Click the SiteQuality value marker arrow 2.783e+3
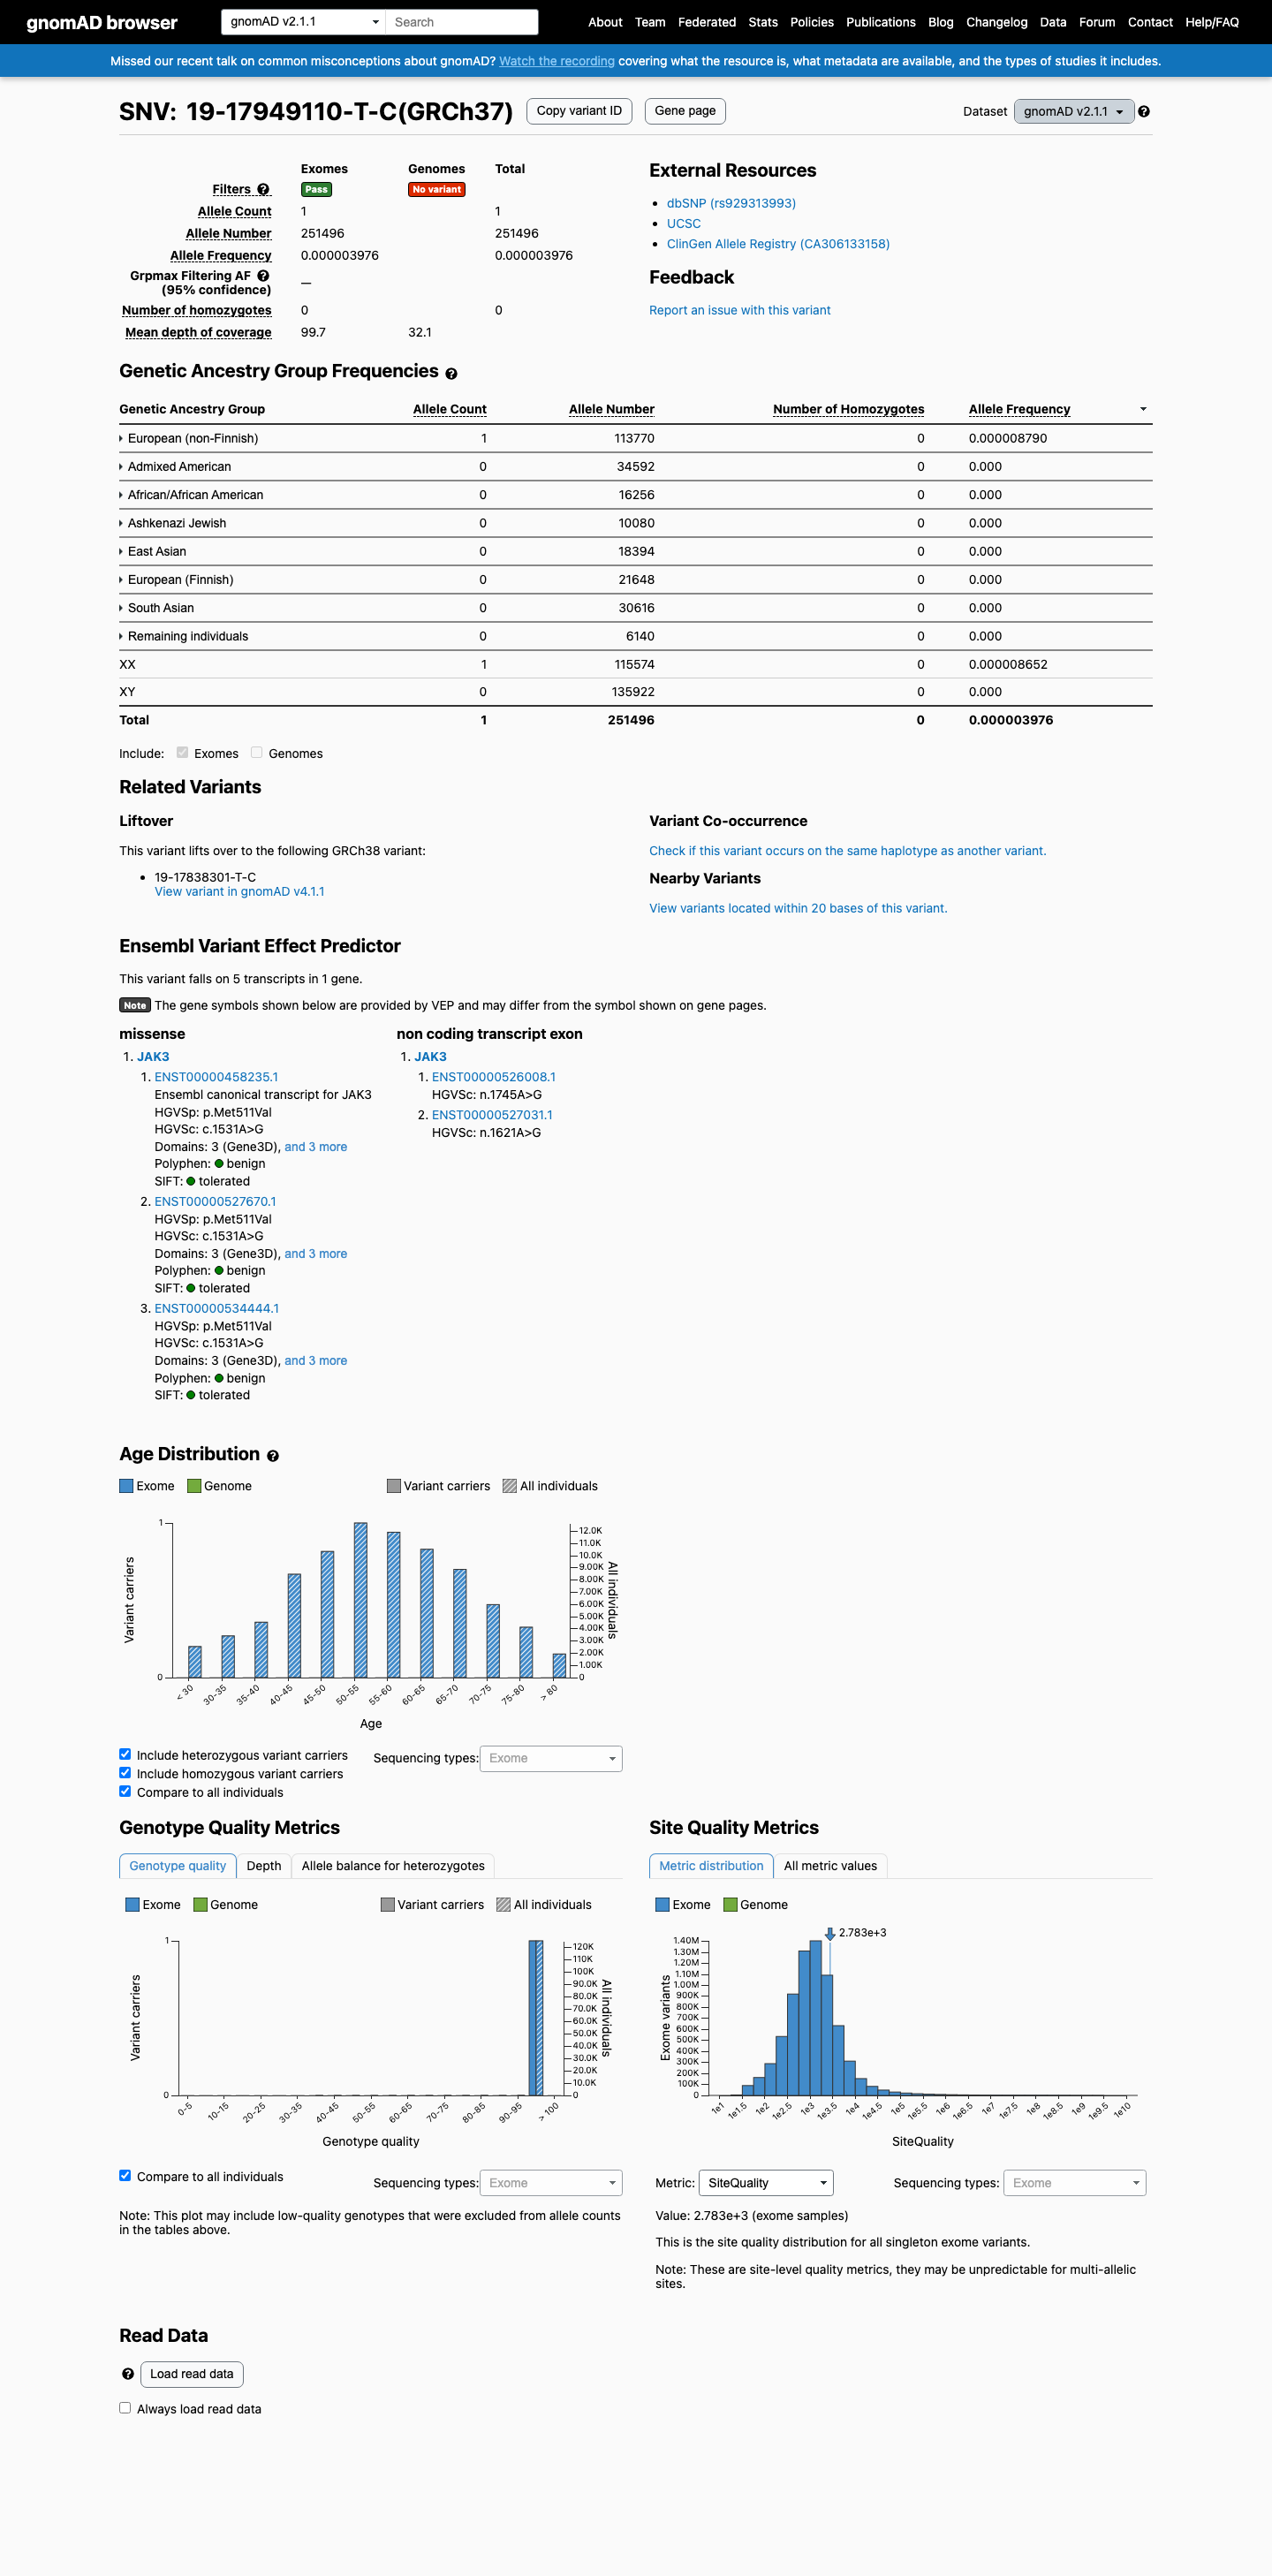Screen dimensions: 1272x2576 830,1933
